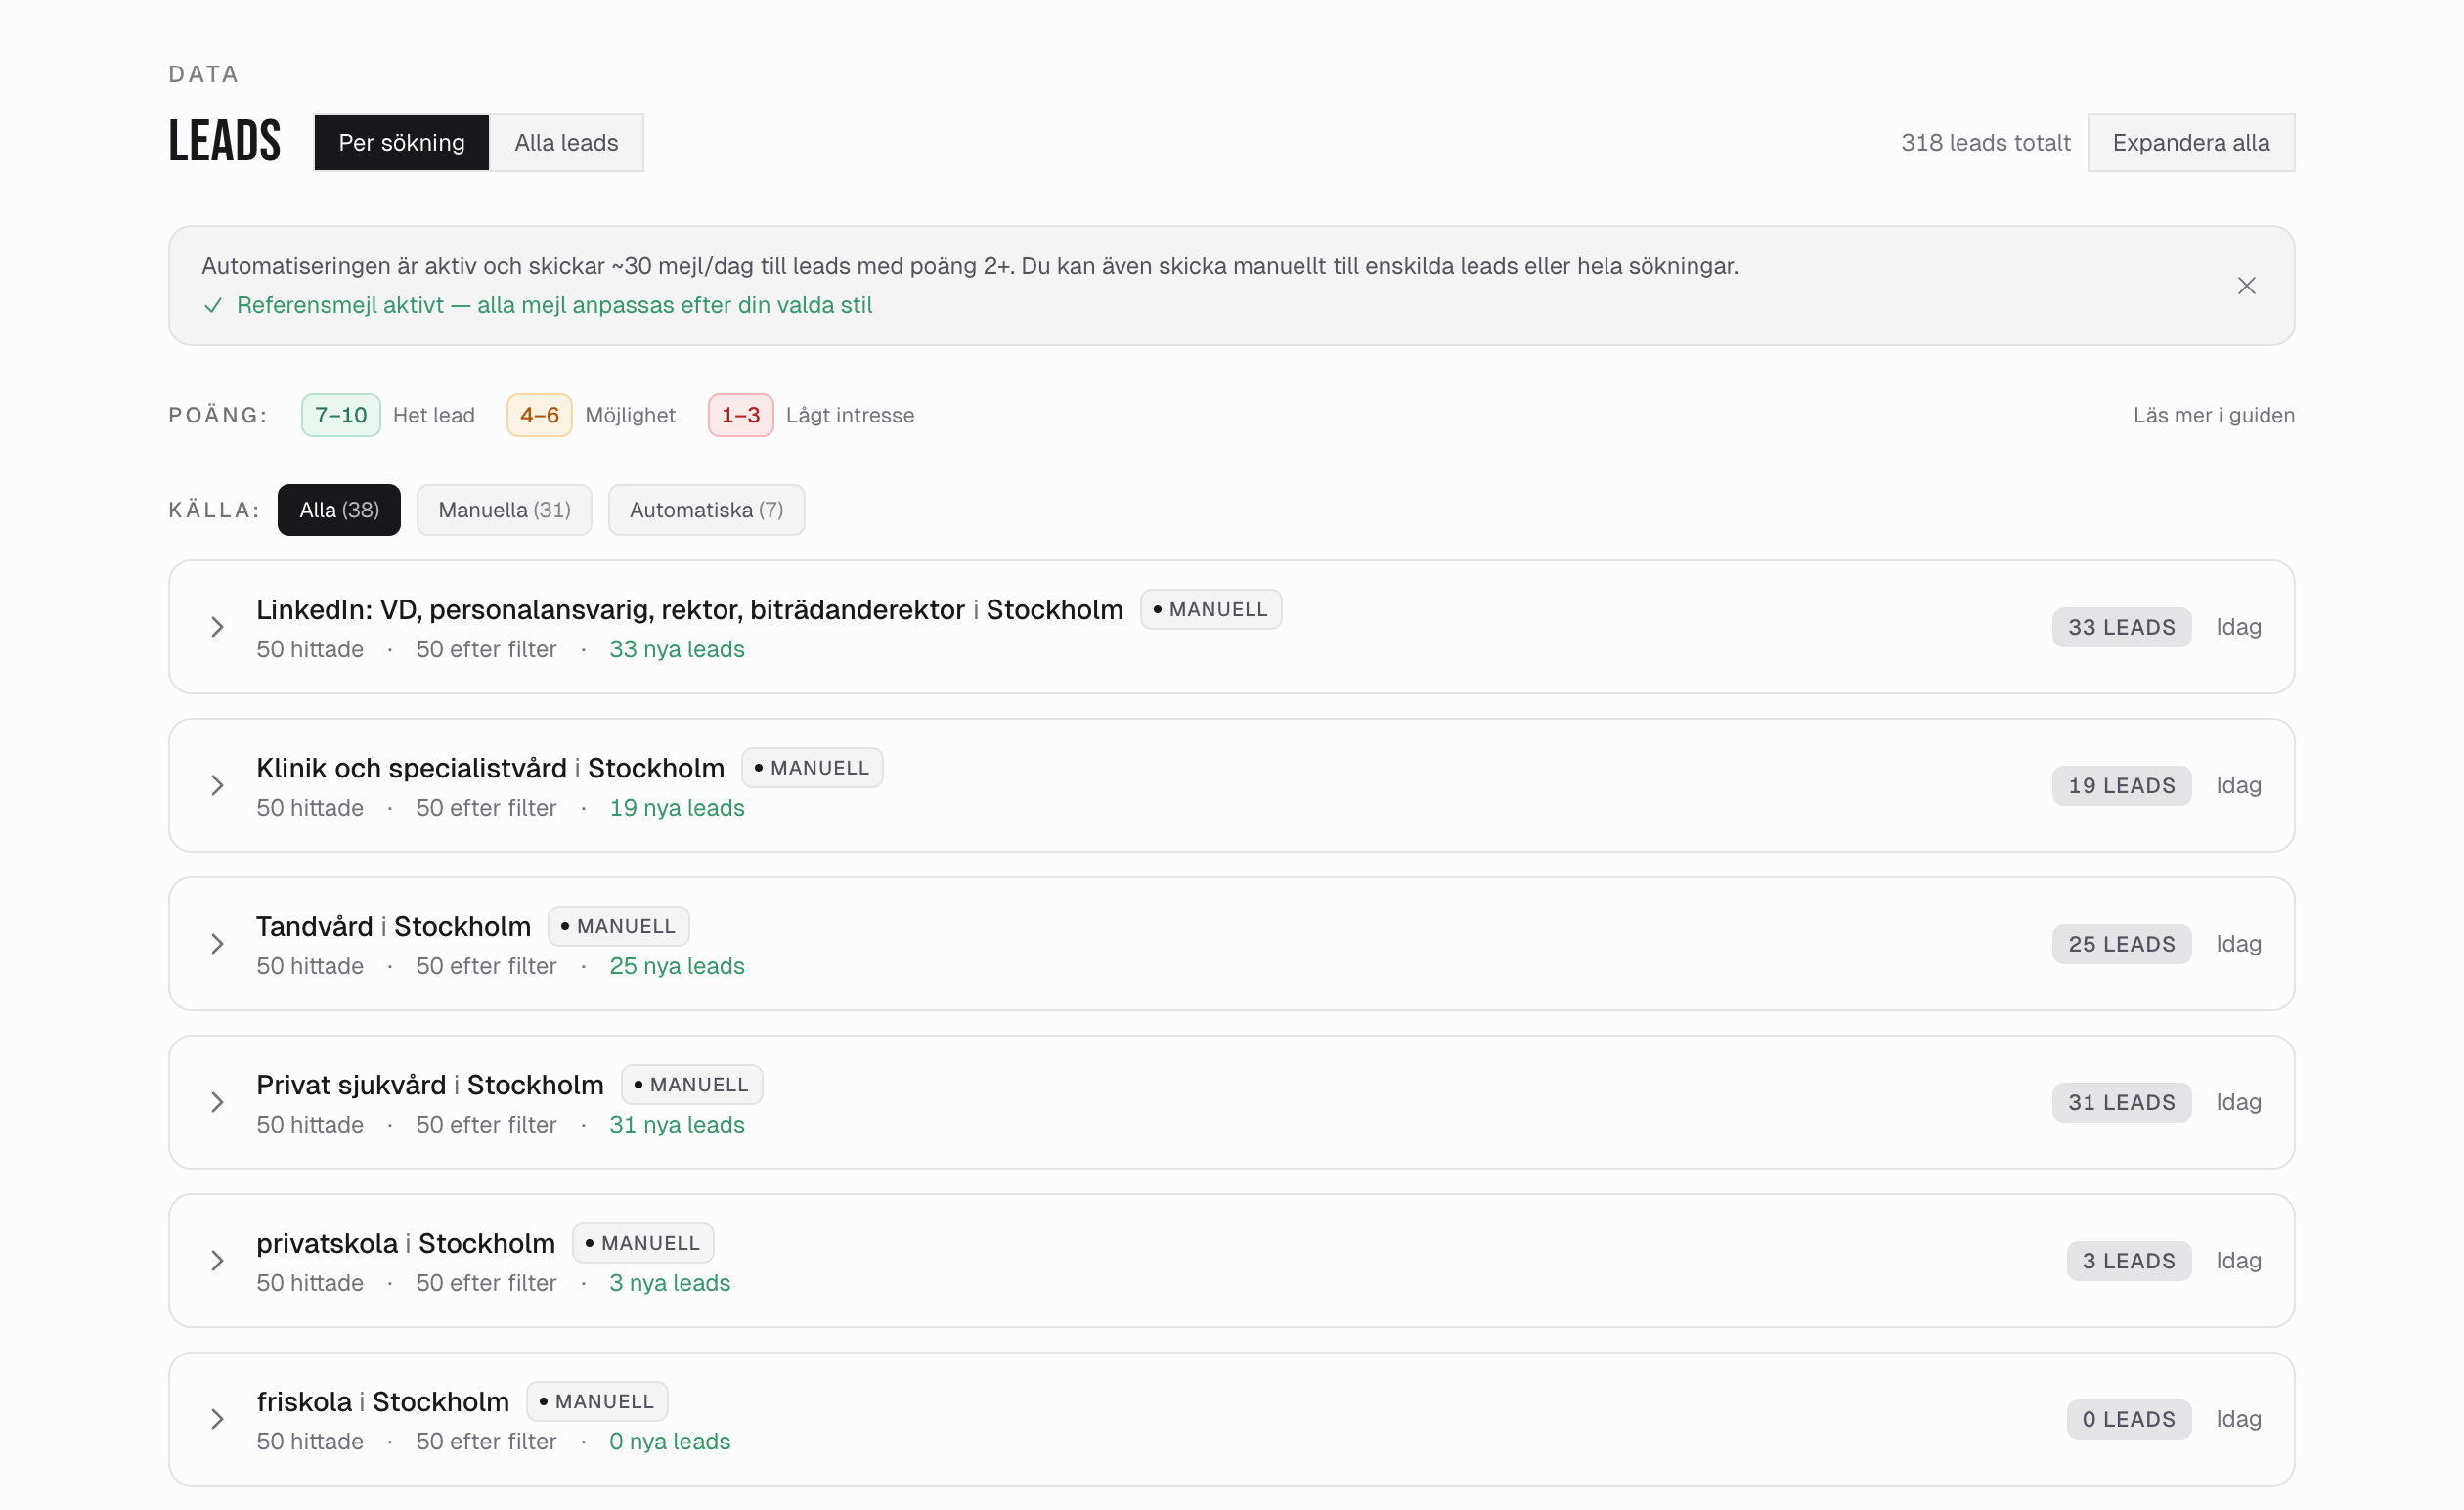Filter source by Manuella (31)
2464x1510 pixels.
(x=504, y=510)
